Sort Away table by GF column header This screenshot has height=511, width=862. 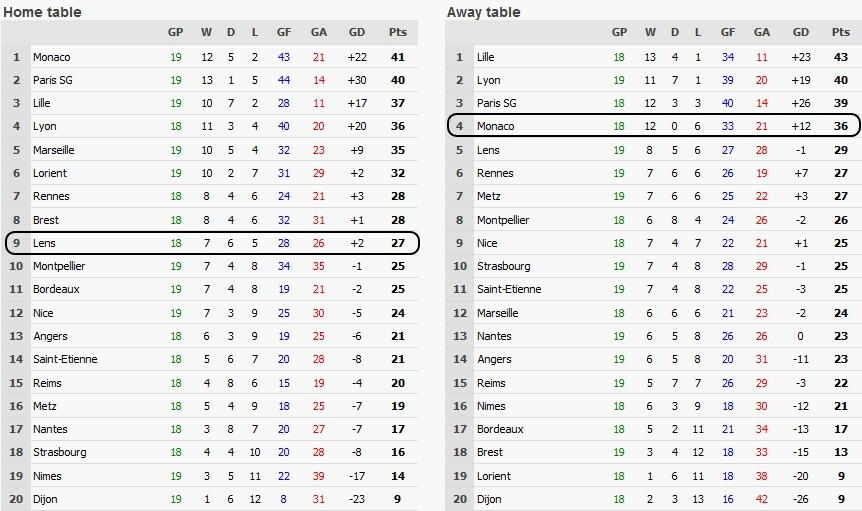[x=729, y=32]
